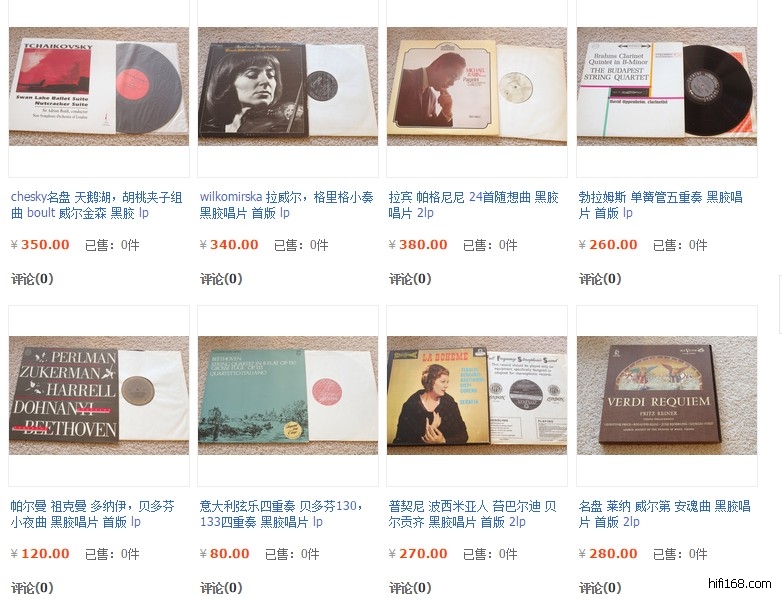The image size is (782, 598).
Task: Click the 帕尔曼 祖克曼 多纳伊 title link
Action: pos(92,514)
